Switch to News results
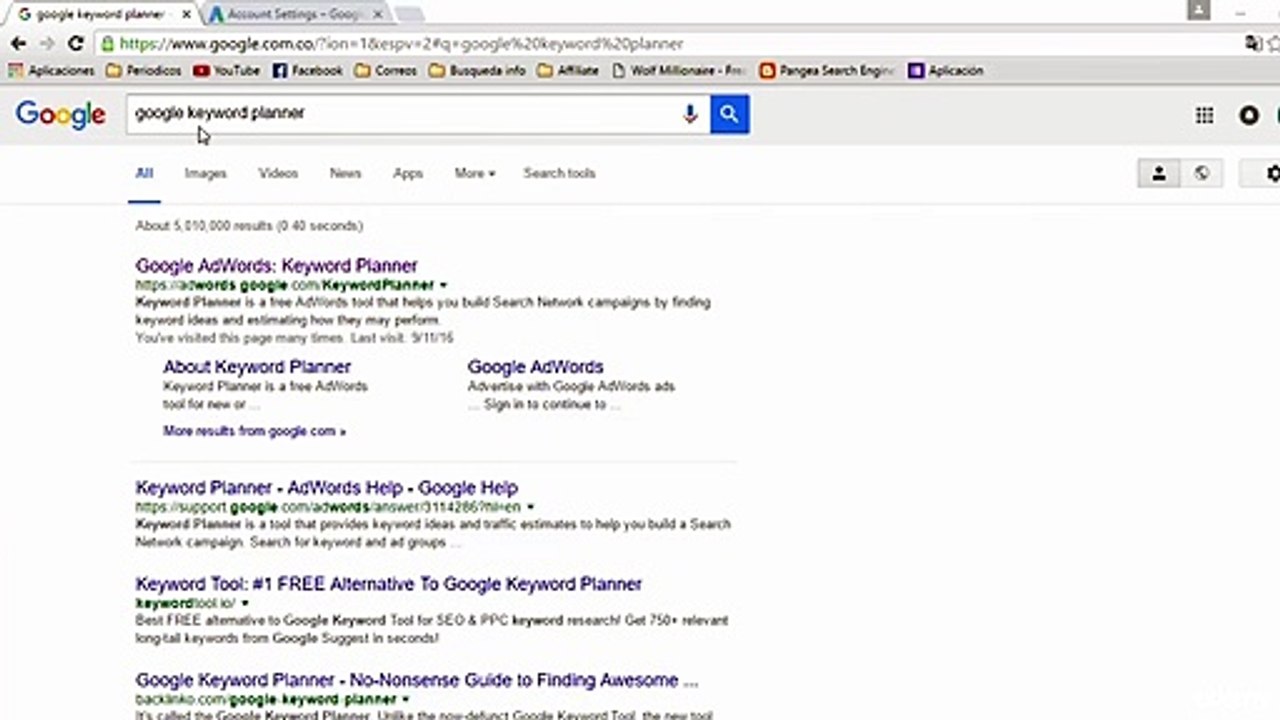The height and width of the screenshot is (720, 1280). point(345,173)
